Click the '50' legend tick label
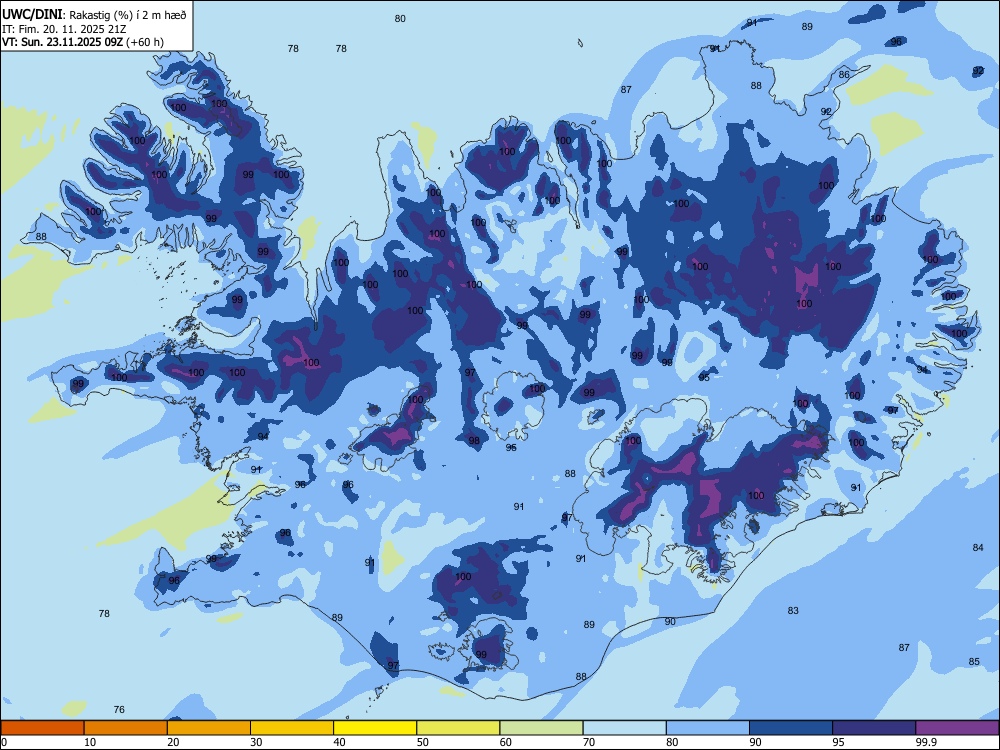Screen dimensions: 1000x750 [423, 742]
